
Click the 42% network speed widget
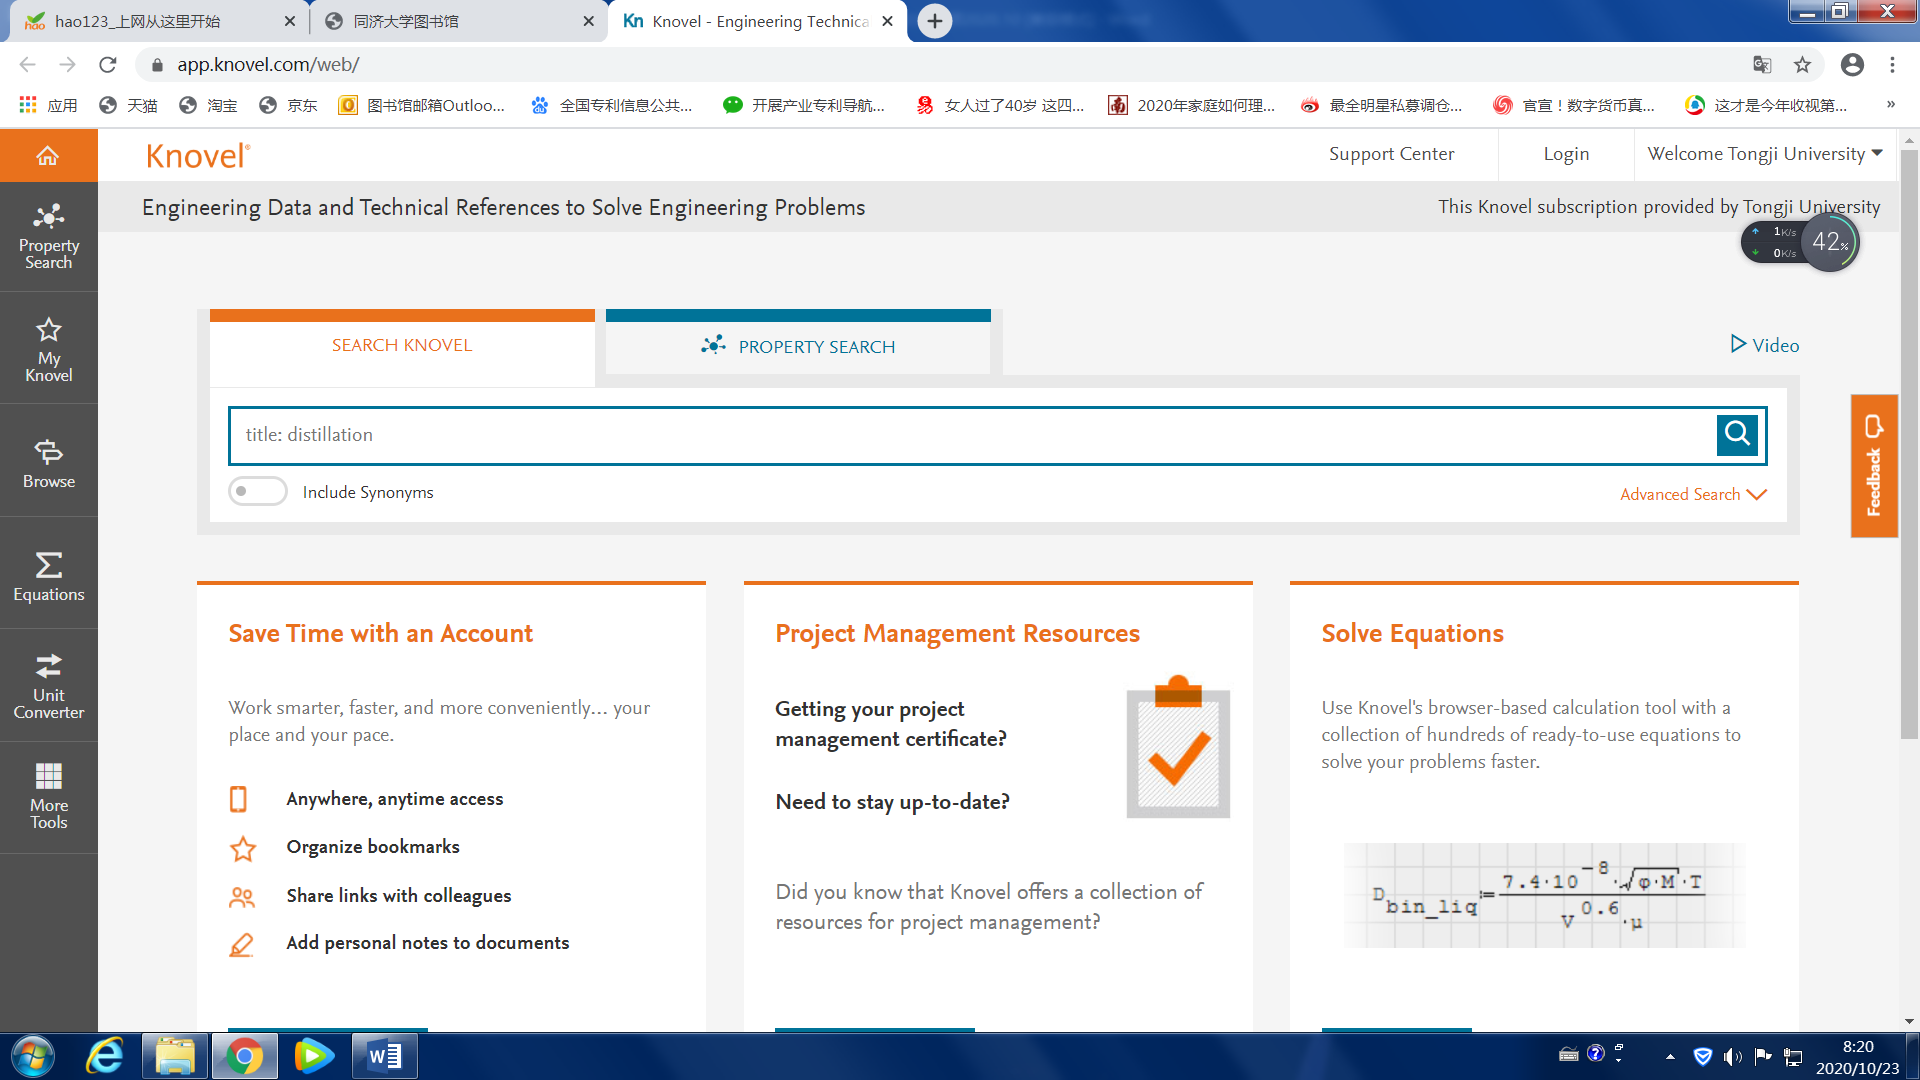1800,242
